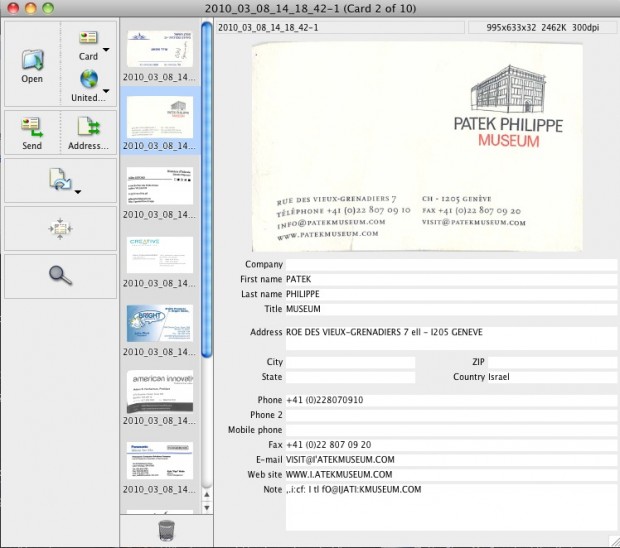Select the Creative card thumbnail
This screenshot has width=620, height=548.
coord(160,255)
